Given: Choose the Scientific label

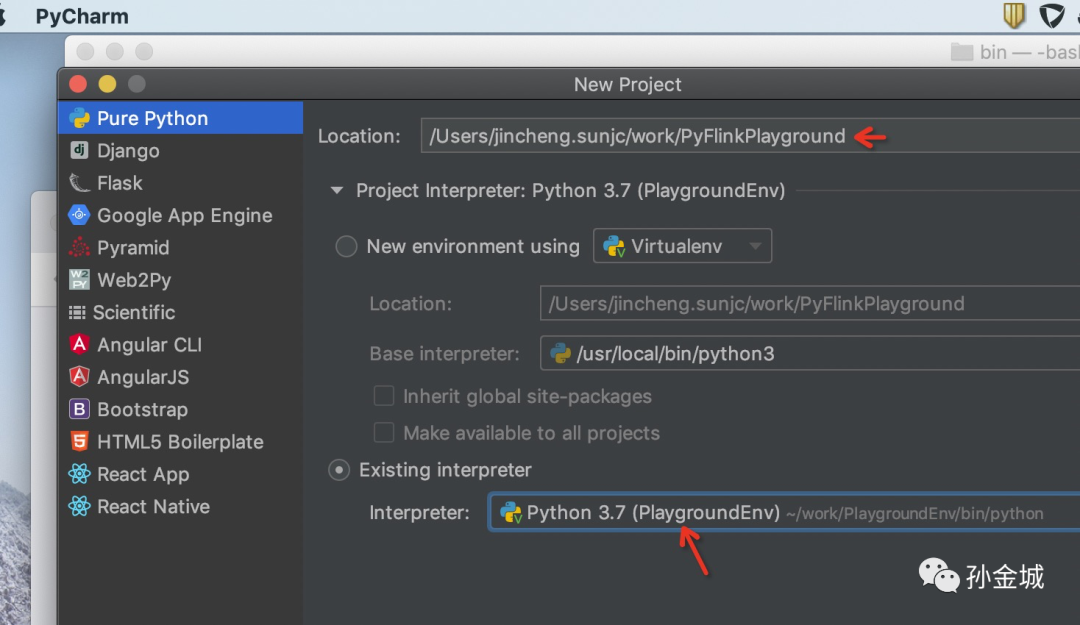Looking at the screenshot, I should click(x=134, y=312).
